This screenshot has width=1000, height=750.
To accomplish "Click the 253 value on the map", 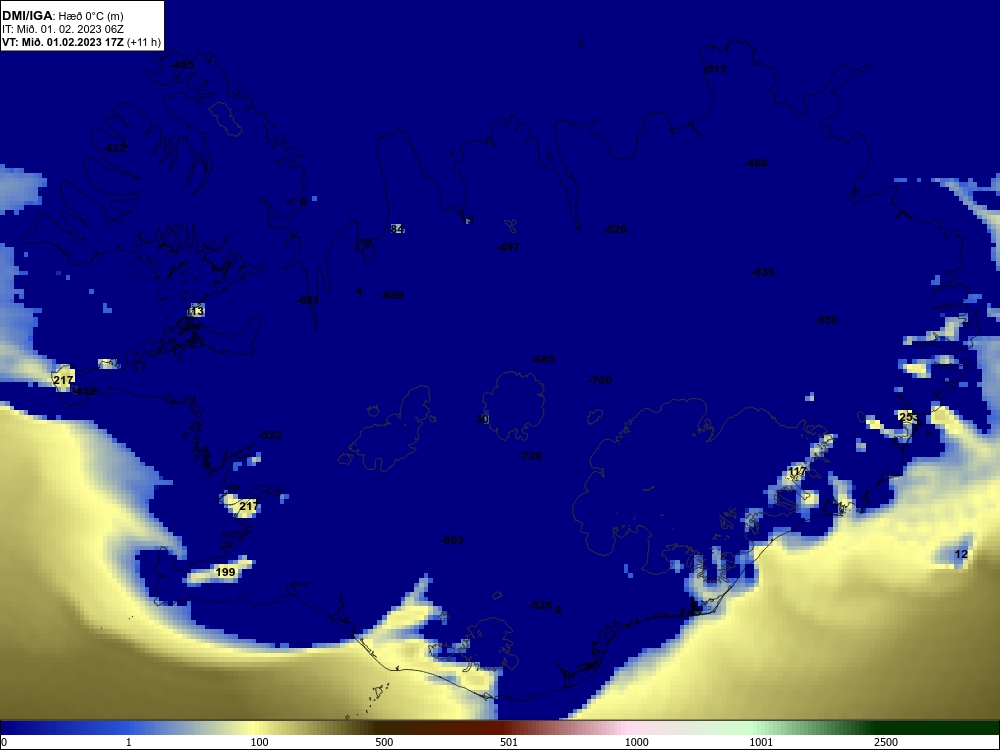I will point(908,417).
